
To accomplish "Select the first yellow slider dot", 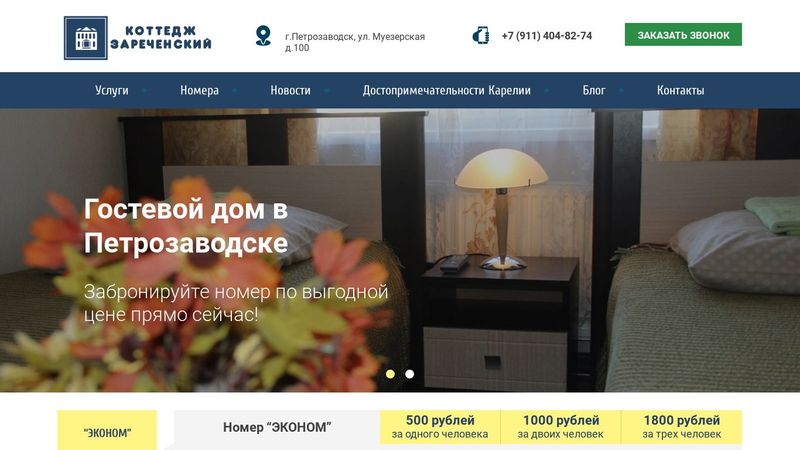I will (x=390, y=374).
